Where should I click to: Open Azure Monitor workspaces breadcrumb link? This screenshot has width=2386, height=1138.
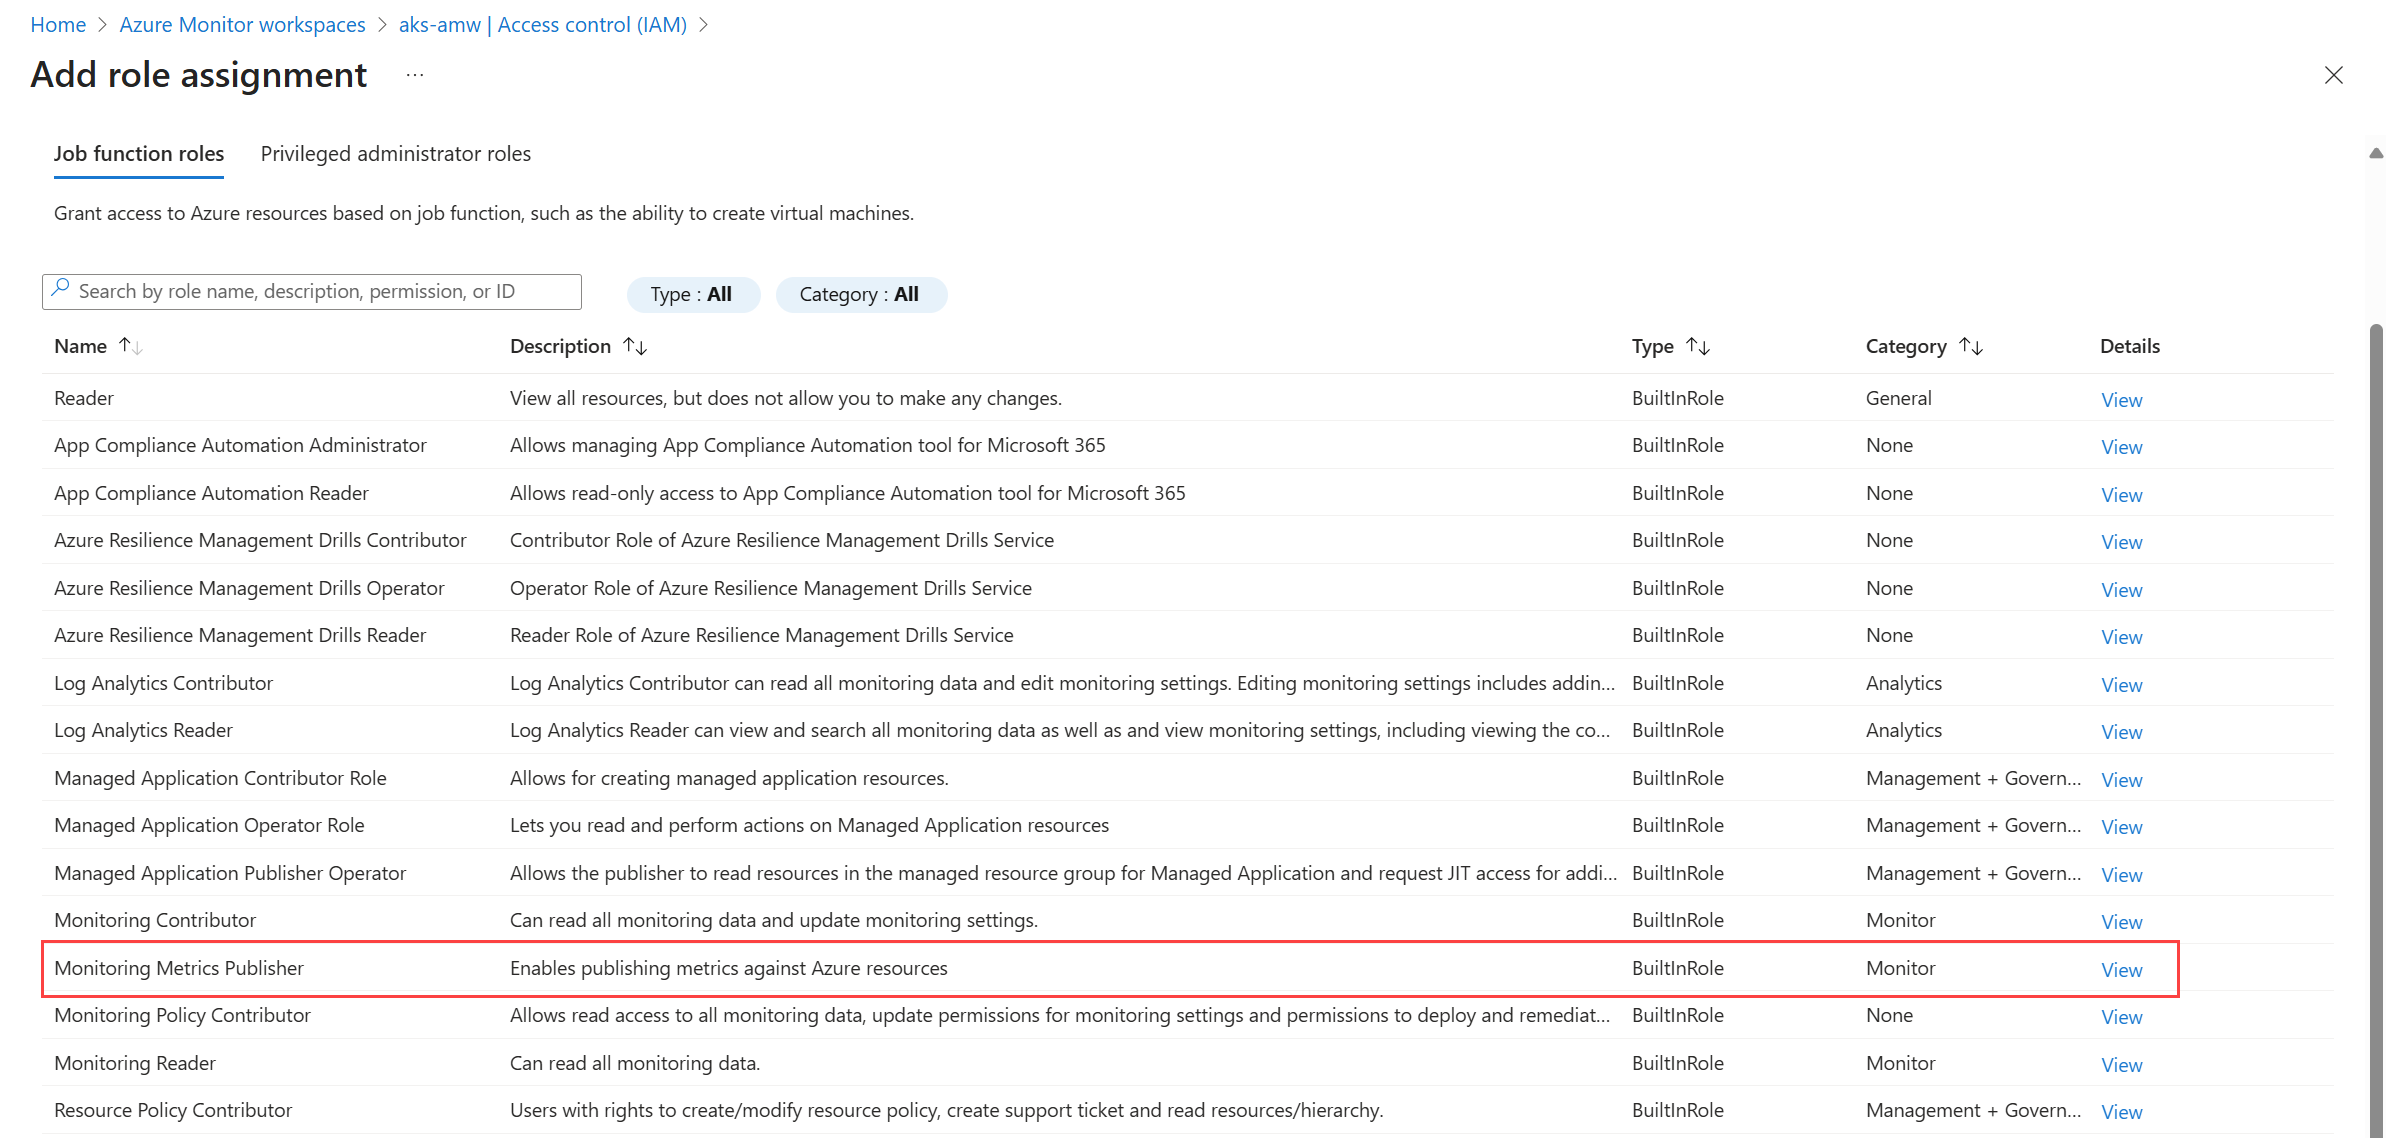click(x=242, y=25)
